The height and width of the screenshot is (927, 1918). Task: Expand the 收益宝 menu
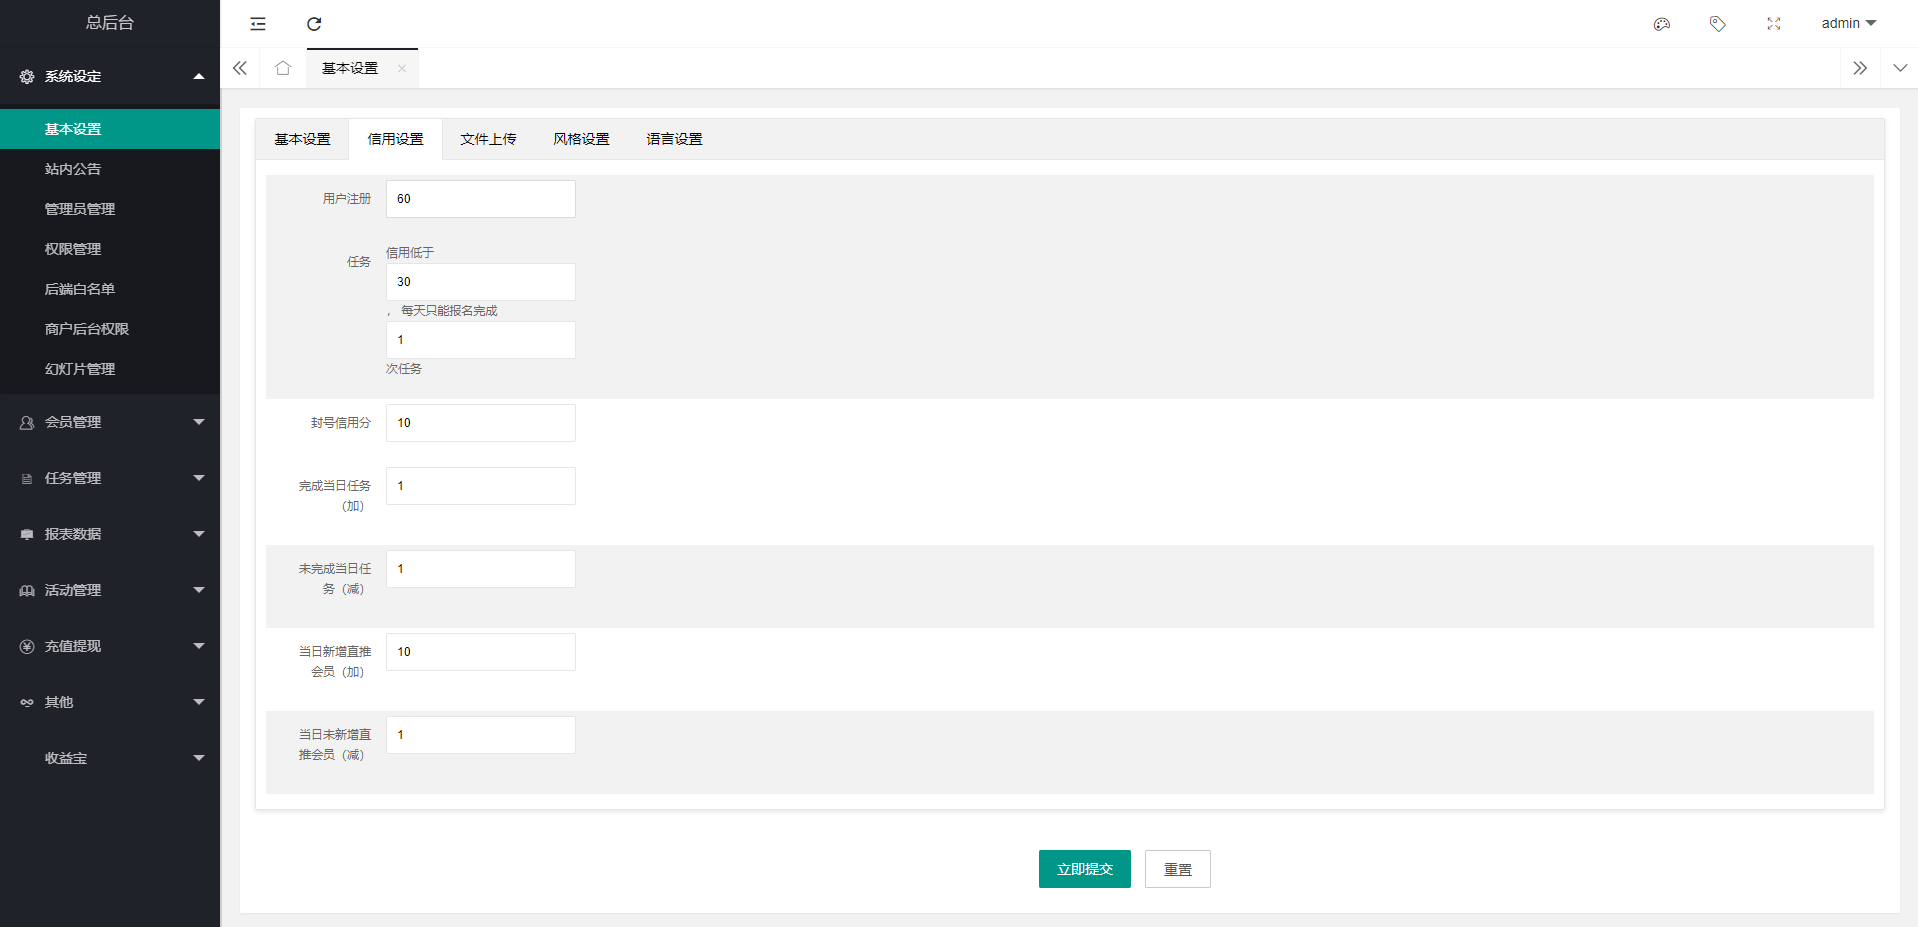click(110, 758)
